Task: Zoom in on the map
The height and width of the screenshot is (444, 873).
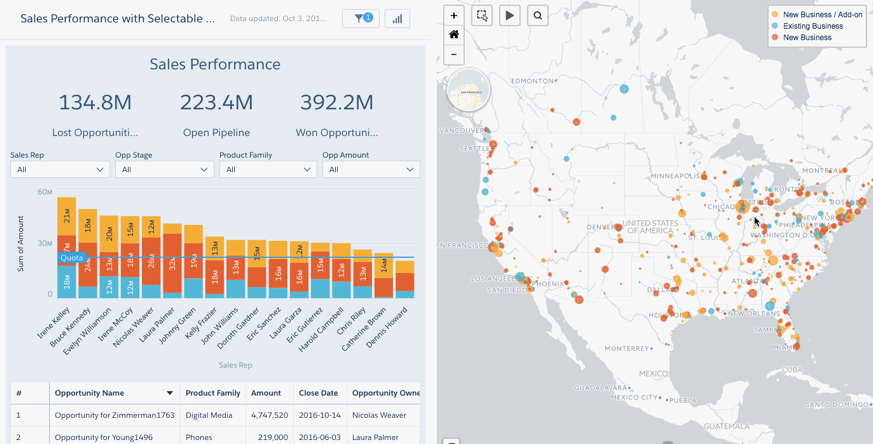Action: [454, 16]
